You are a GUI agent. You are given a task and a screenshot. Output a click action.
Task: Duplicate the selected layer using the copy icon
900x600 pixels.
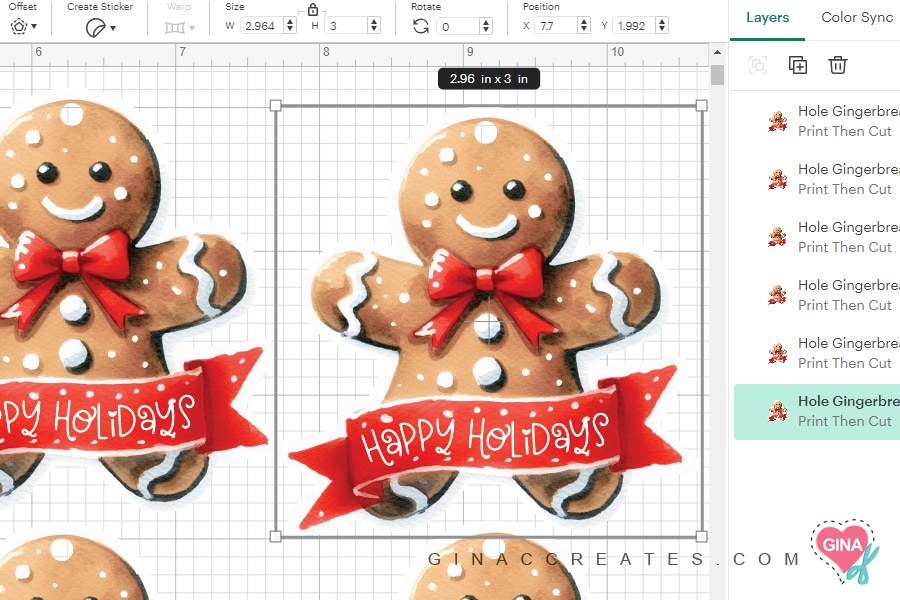[x=798, y=64]
